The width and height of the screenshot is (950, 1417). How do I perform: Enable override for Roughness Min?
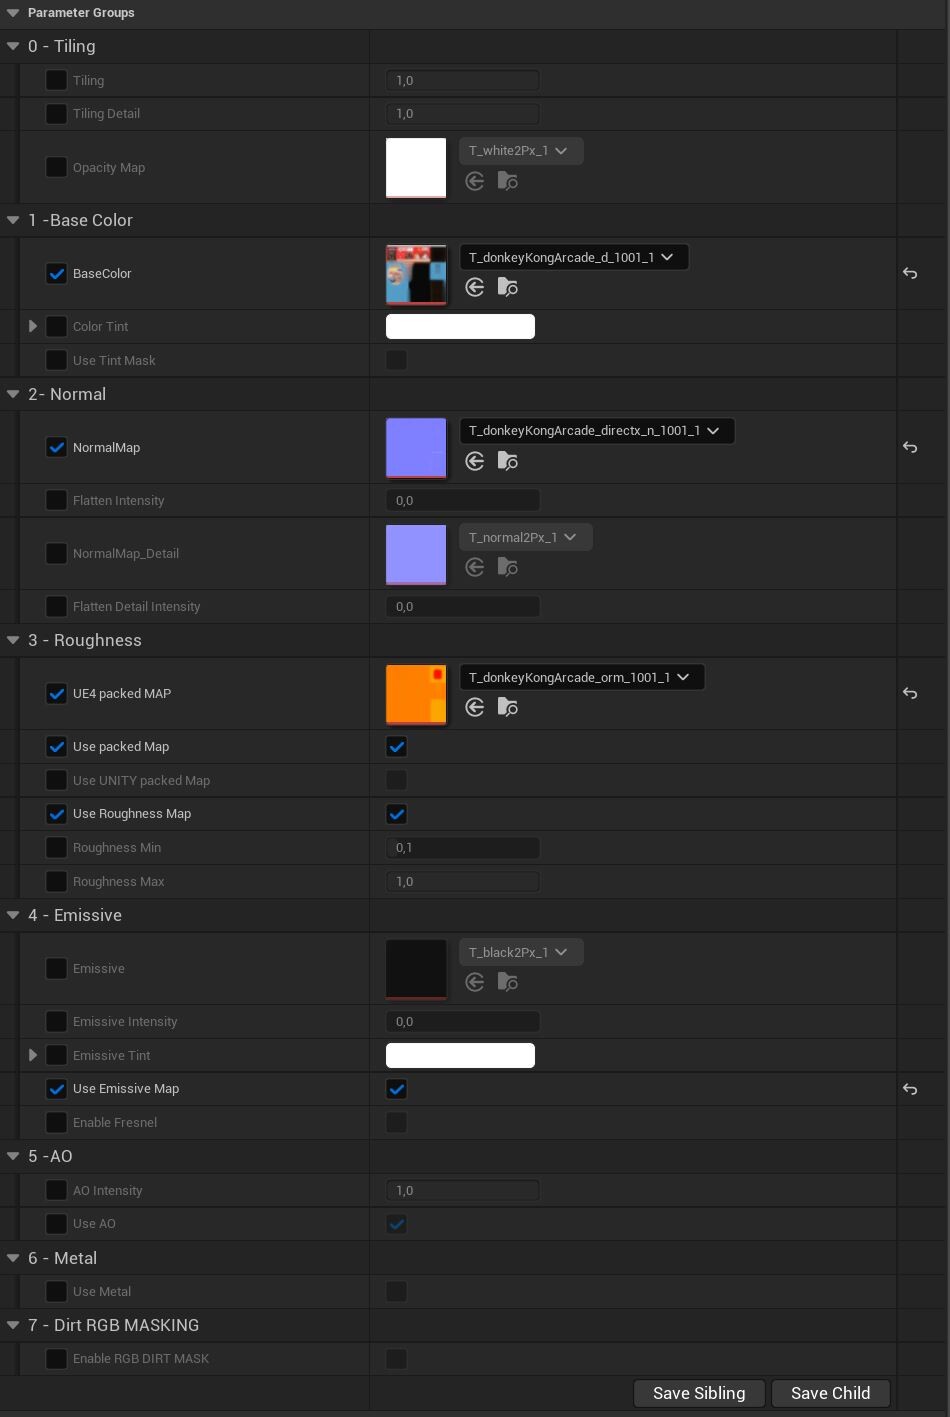pyautogui.click(x=57, y=847)
